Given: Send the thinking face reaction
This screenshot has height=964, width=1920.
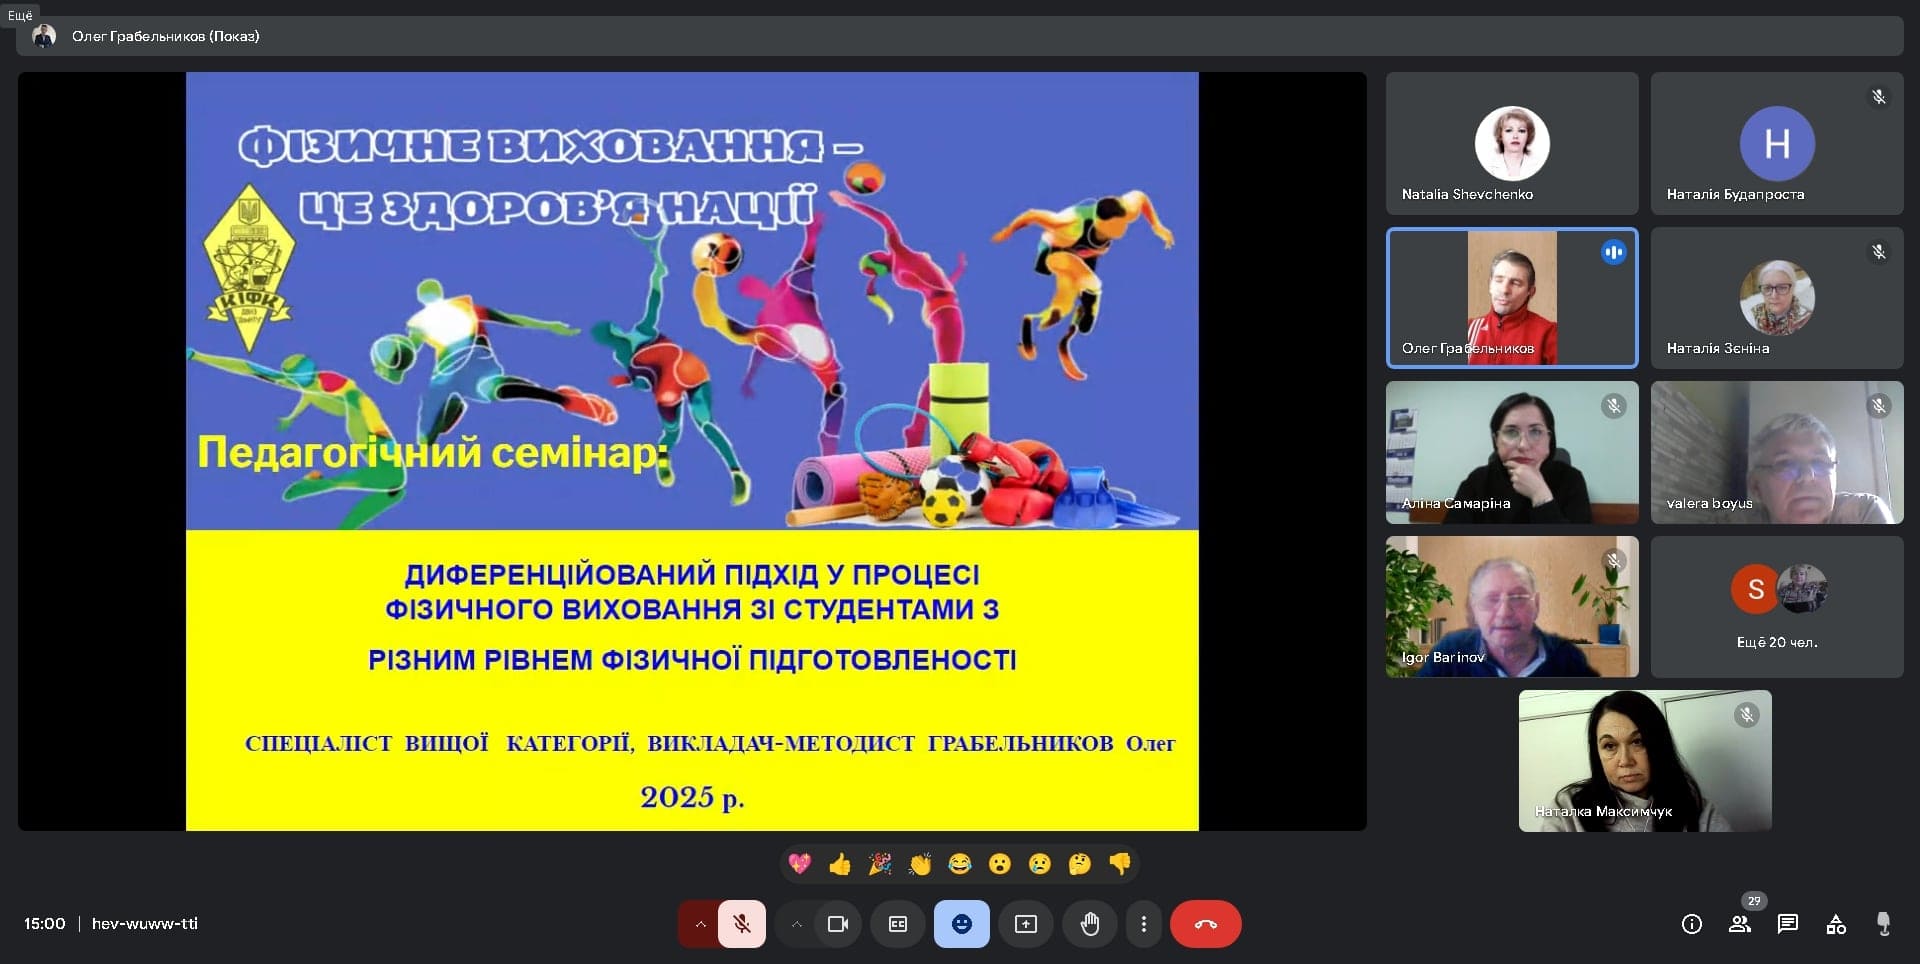Looking at the screenshot, I should coord(1080,864).
